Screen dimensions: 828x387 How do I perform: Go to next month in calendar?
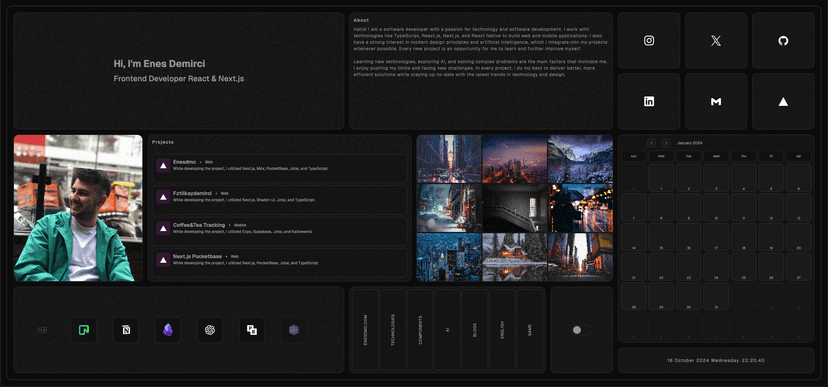point(666,143)
